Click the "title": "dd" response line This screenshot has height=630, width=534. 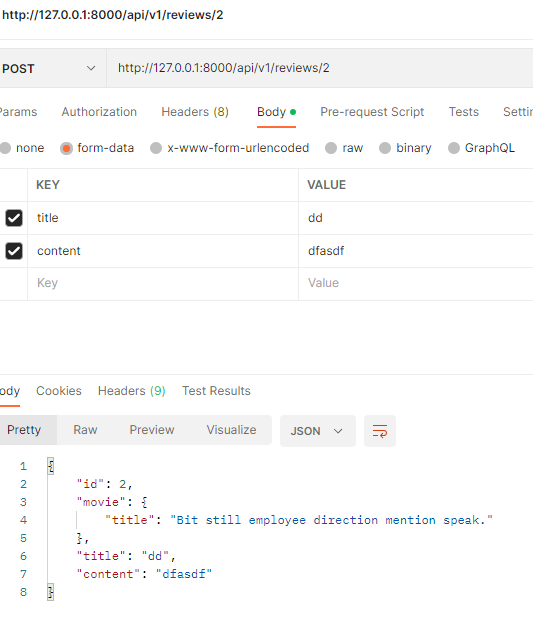[126, 556]
